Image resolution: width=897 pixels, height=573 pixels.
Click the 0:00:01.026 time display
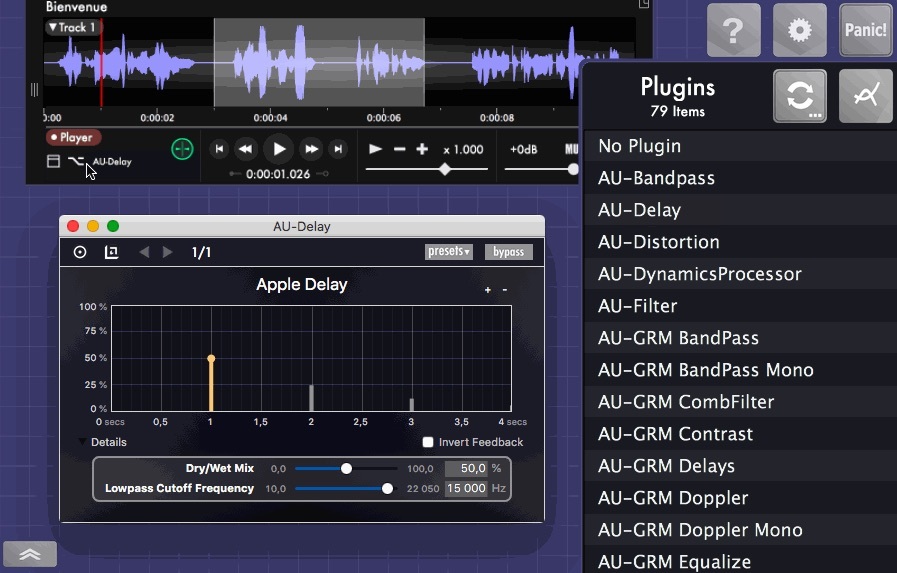278,174
